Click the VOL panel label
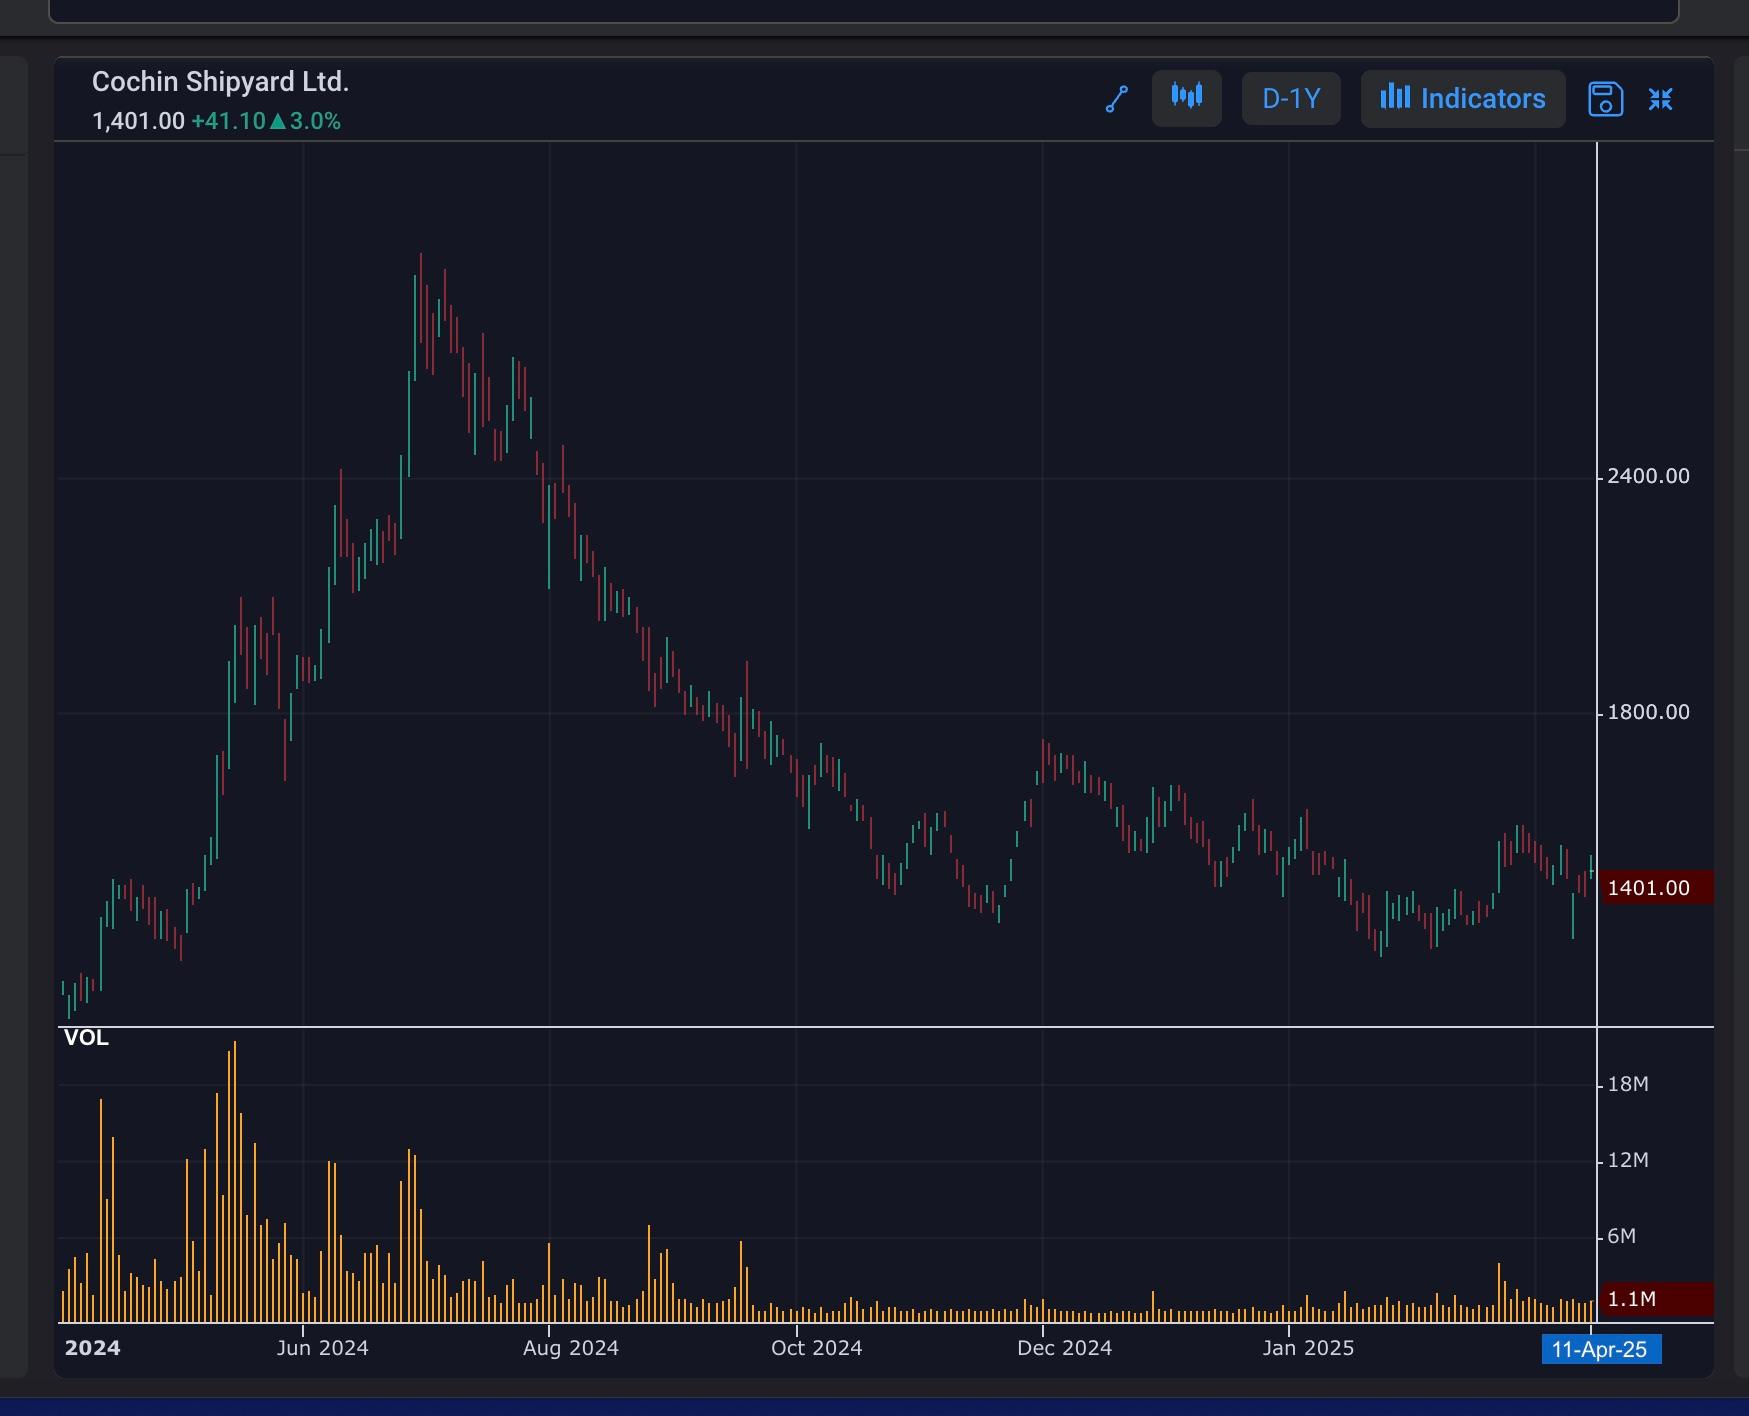The width and height of the screenshot is (1749, 1416). point(86,1038)
